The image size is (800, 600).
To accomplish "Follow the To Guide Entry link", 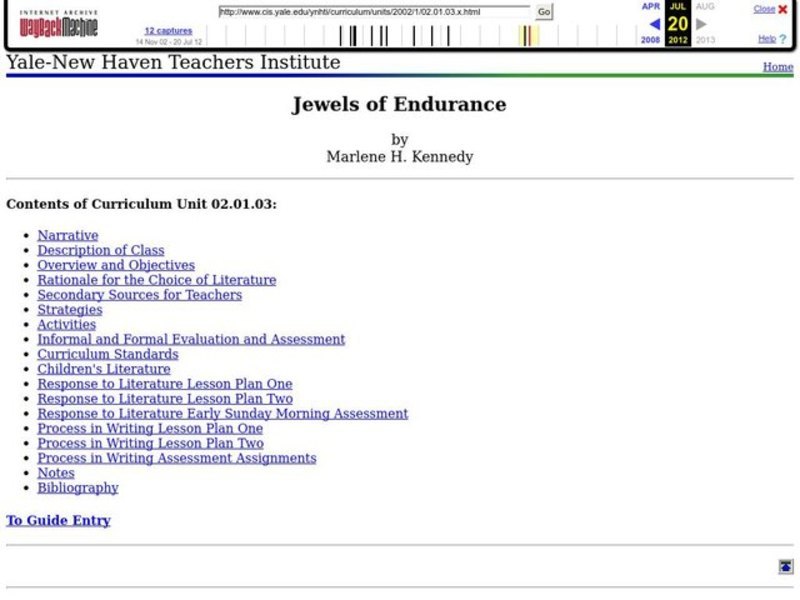I will click(58, 520).
